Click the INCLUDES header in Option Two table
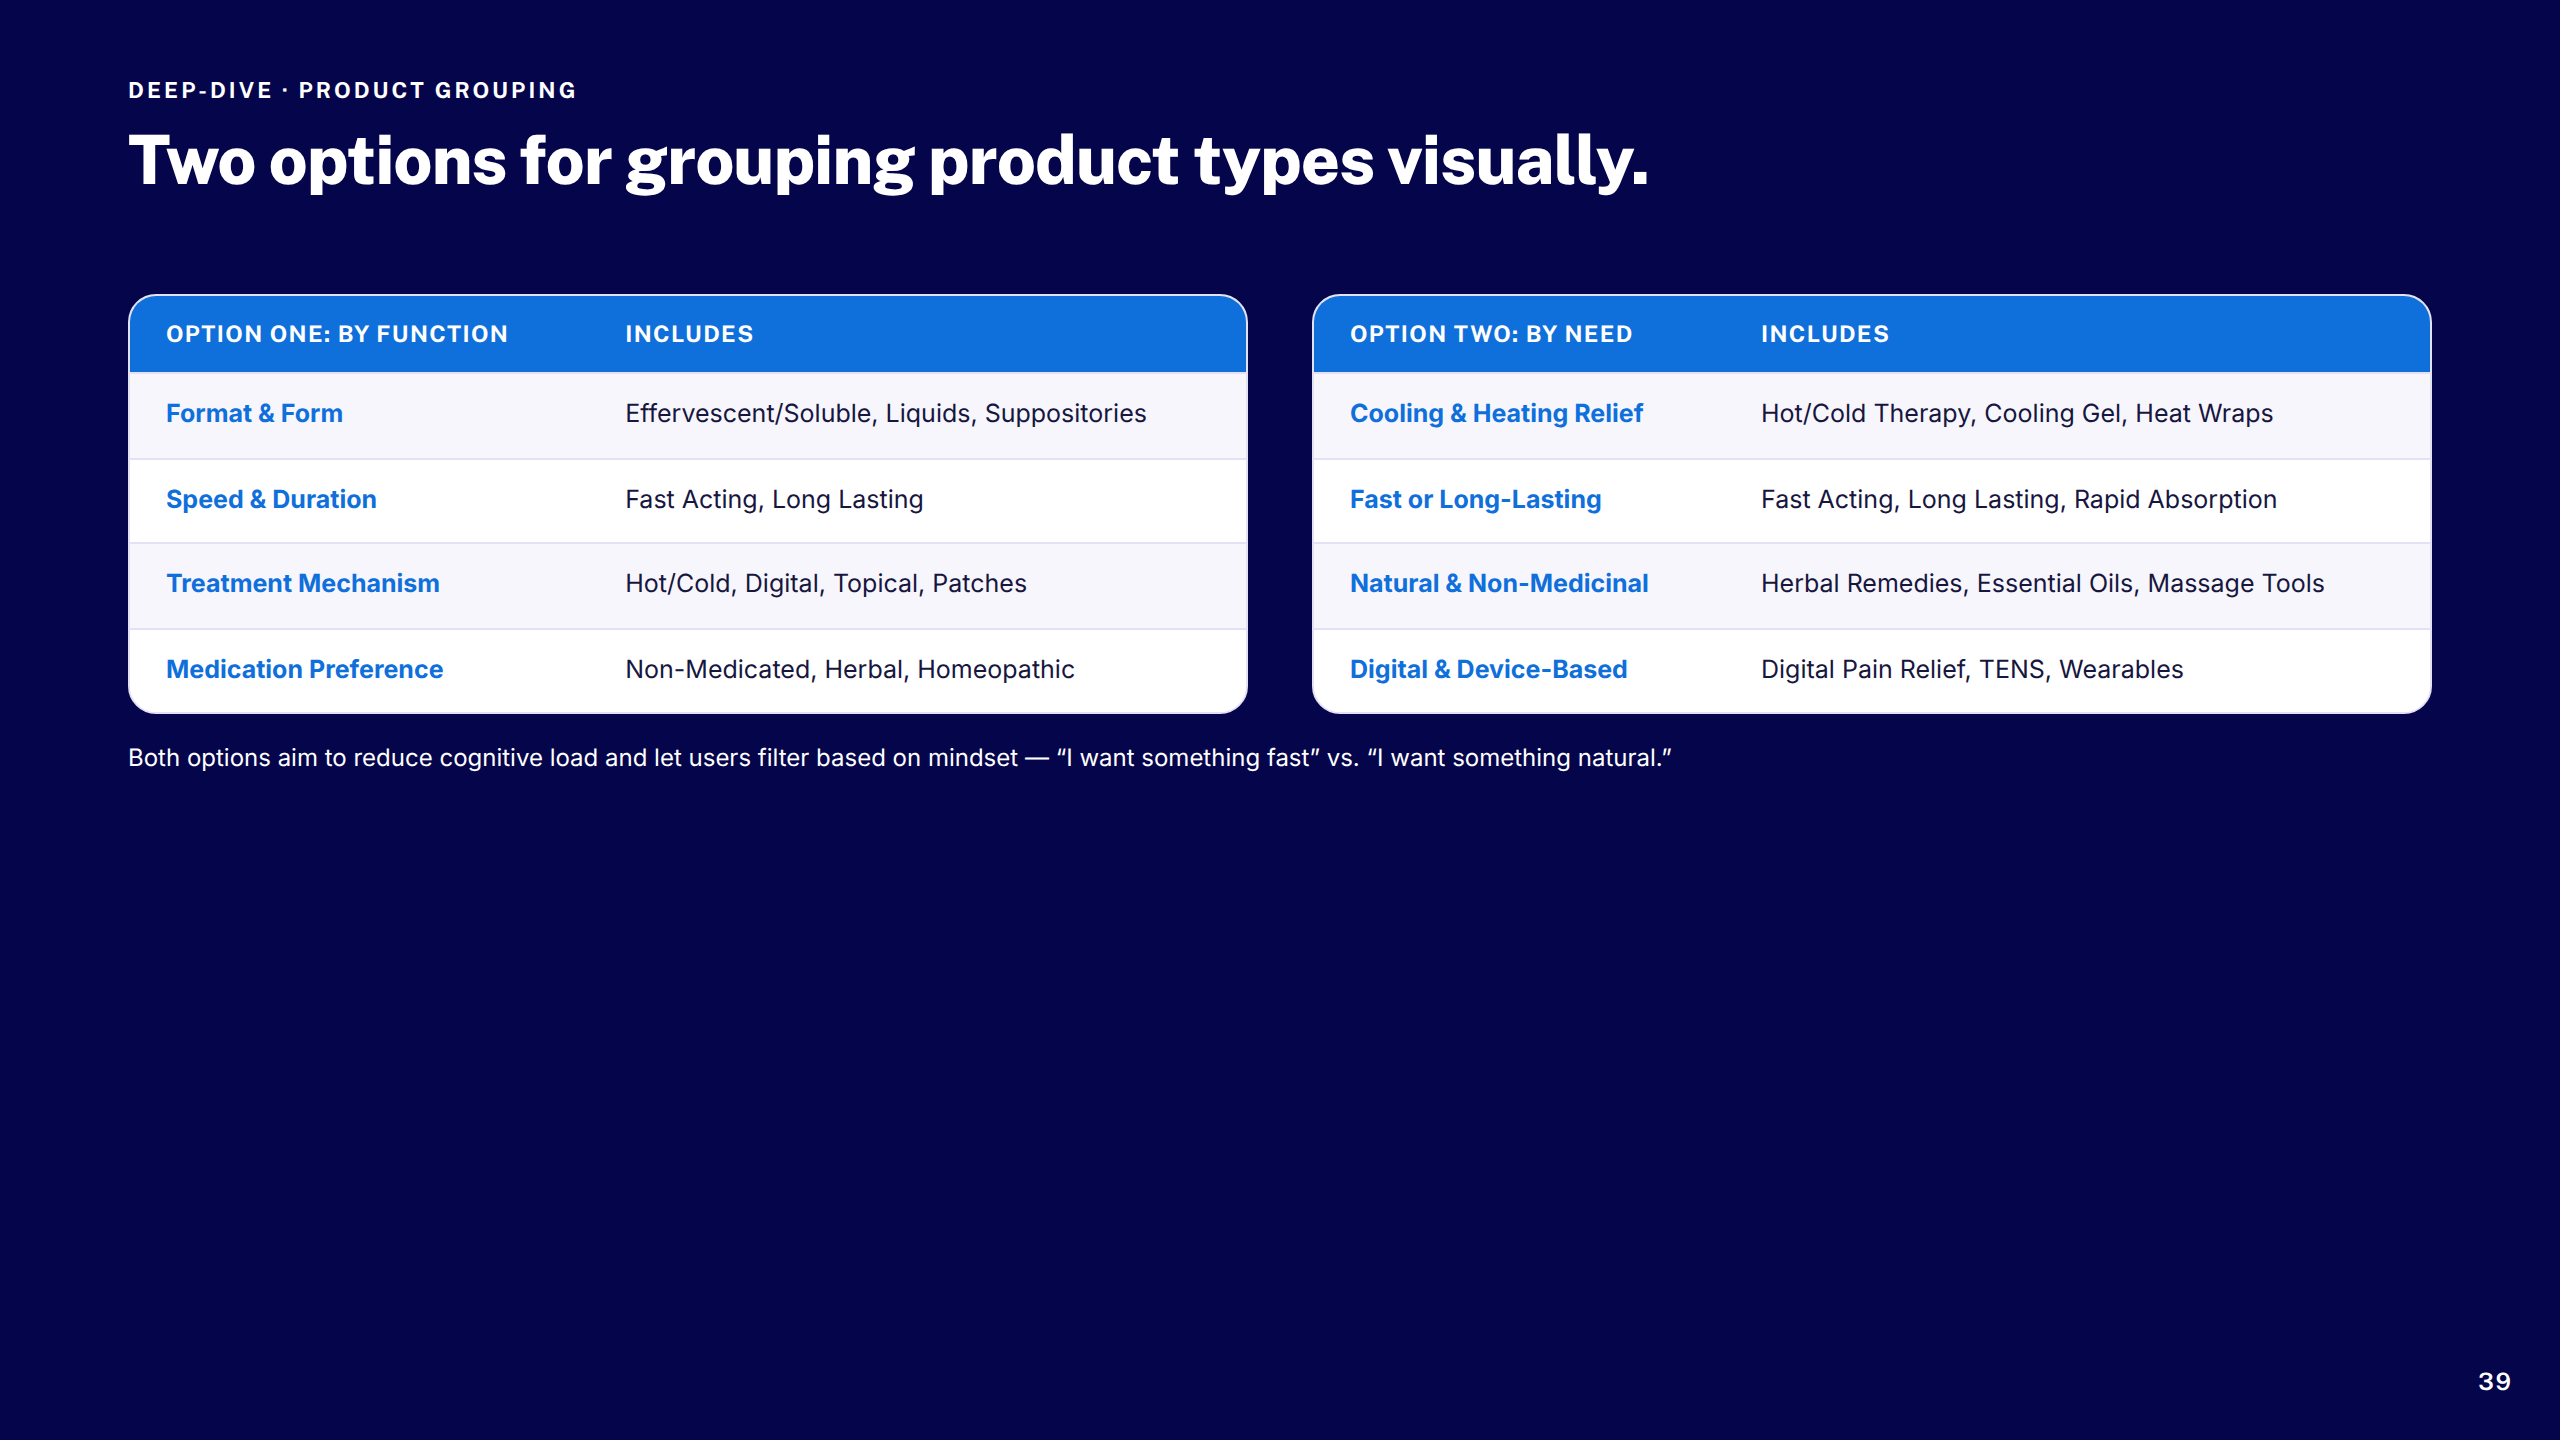The image size is (2560, 1440). tap(1825, 334)
